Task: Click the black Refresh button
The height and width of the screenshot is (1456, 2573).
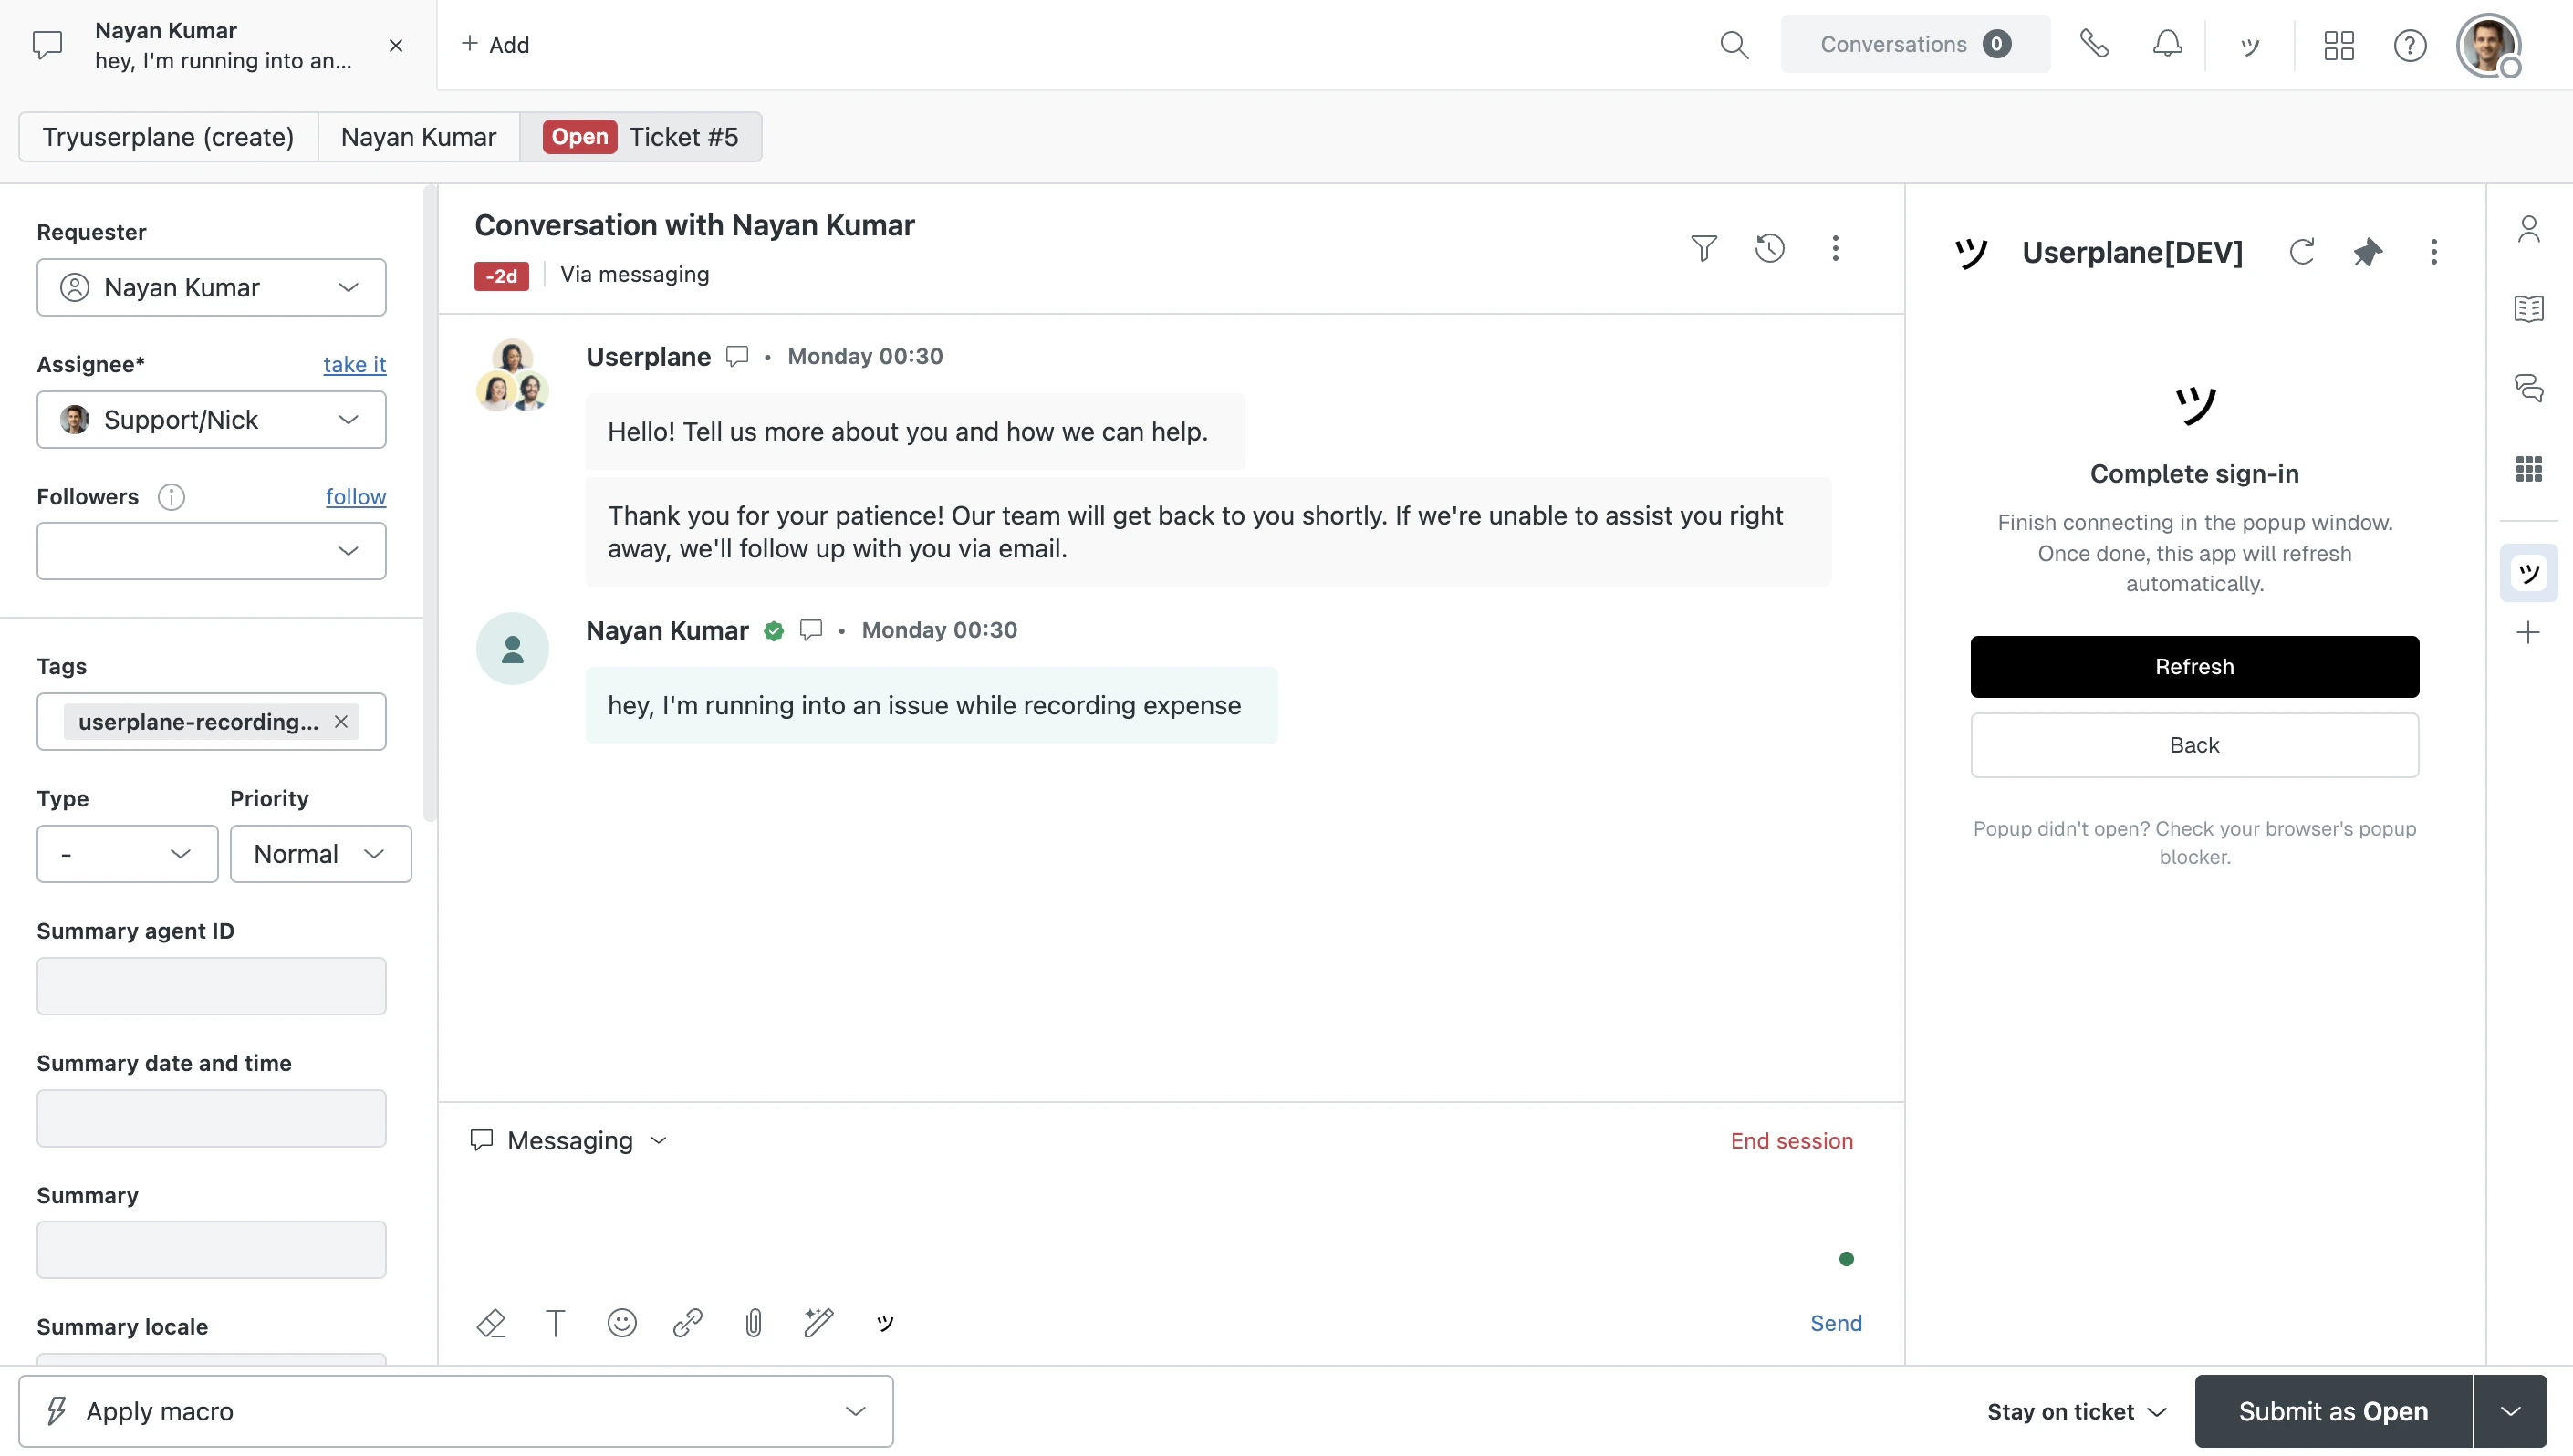Action: click(2194, 667)
